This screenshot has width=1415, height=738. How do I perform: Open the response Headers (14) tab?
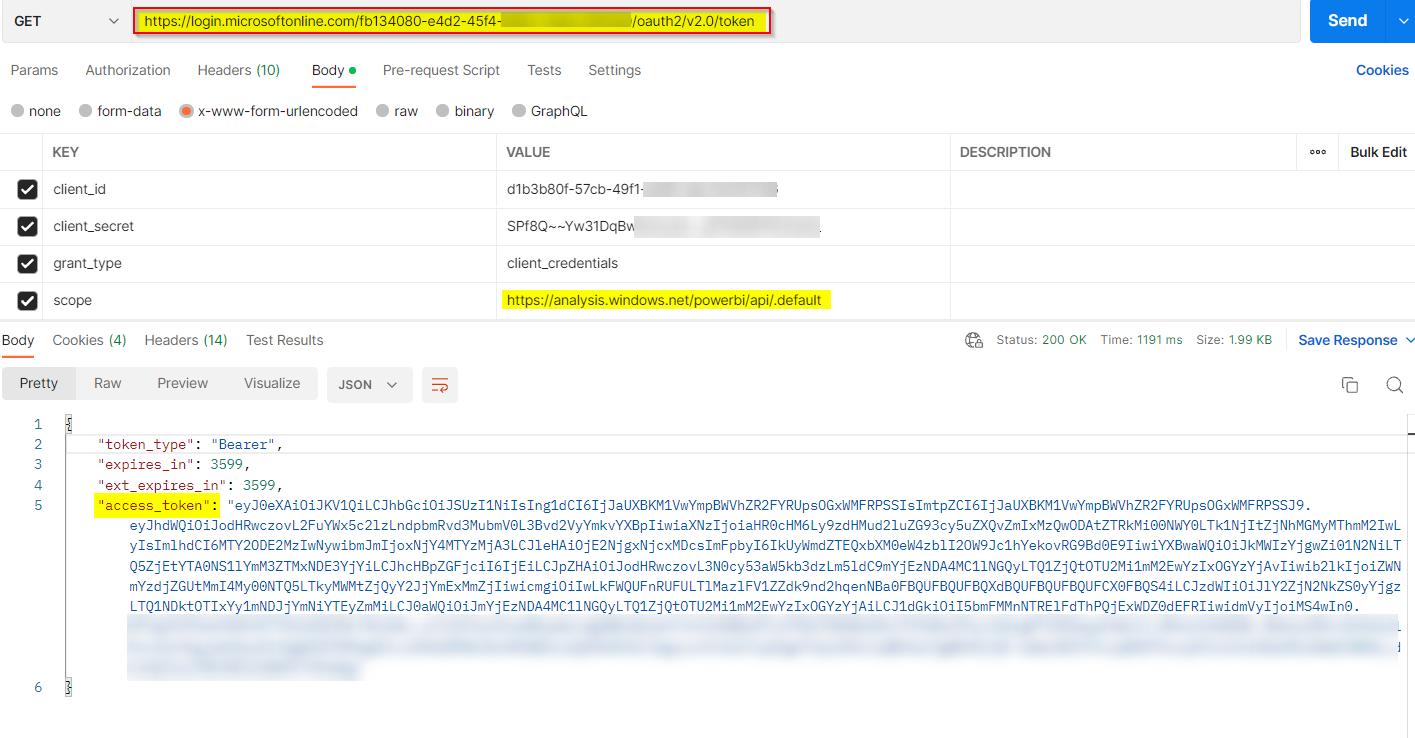(x=186, y=340)
